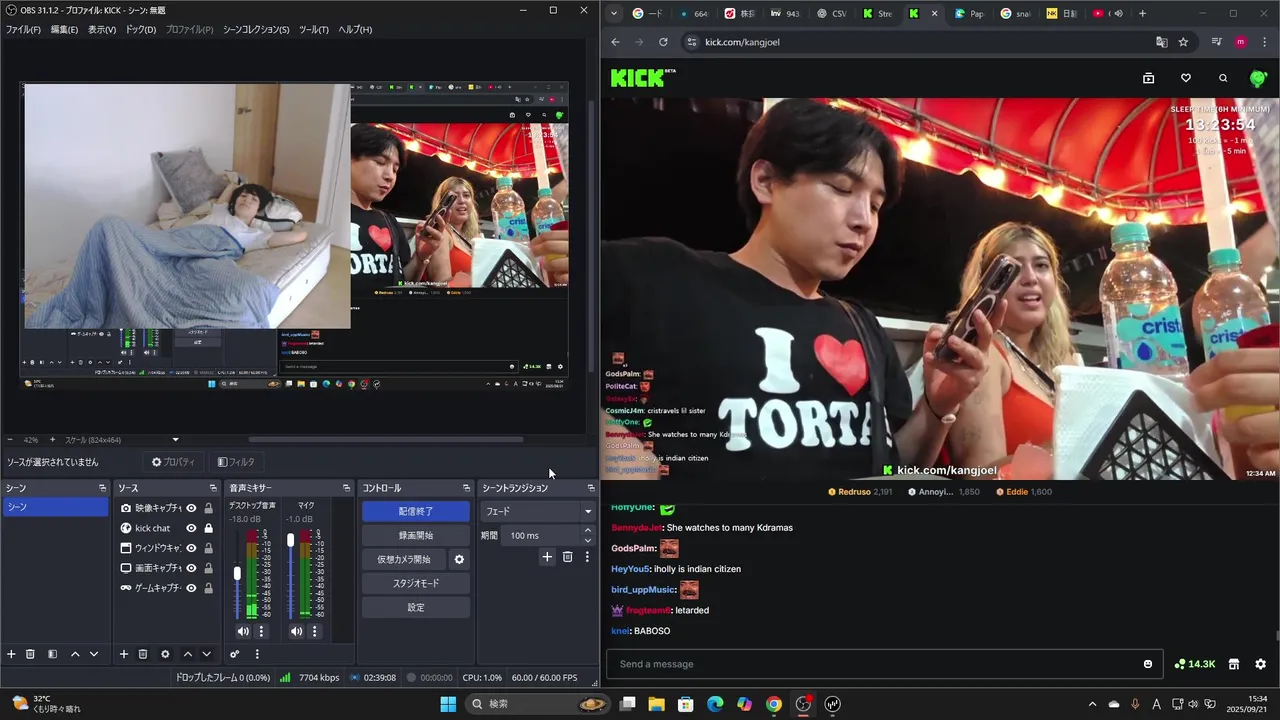Unlock the kick chat source
This screenshot has height=720, width=1280.
(208, 528)
